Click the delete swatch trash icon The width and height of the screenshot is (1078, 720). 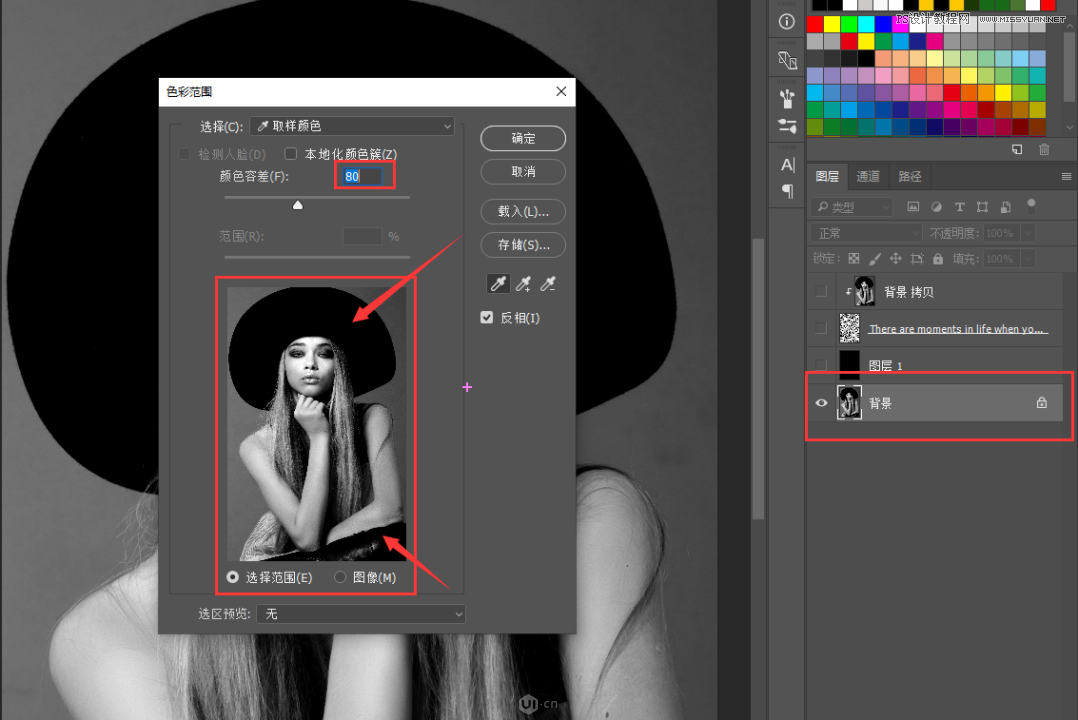(x=1044, y=148)
